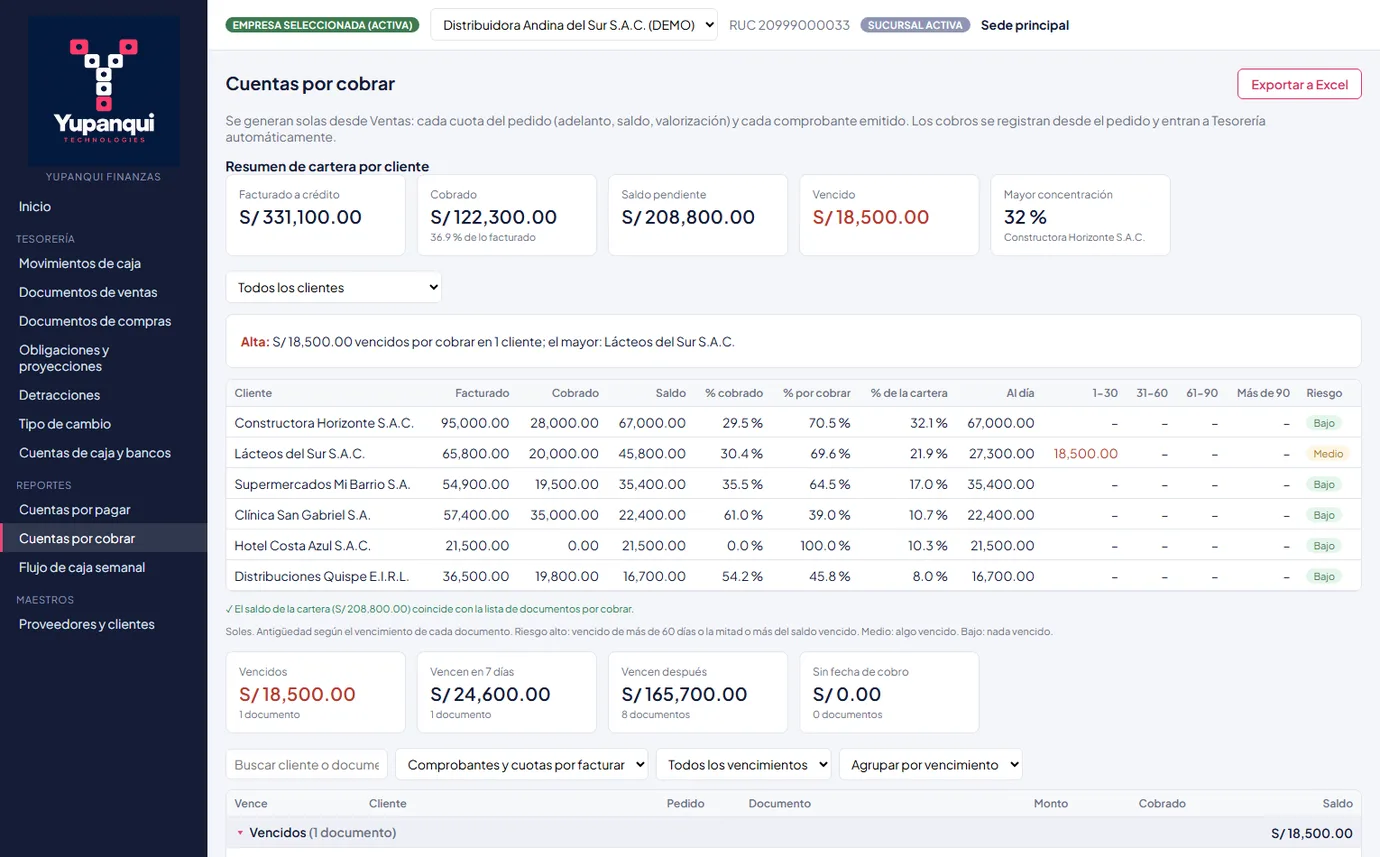
Task: Open Tipo de cambio
Action: tap(65, 424)
